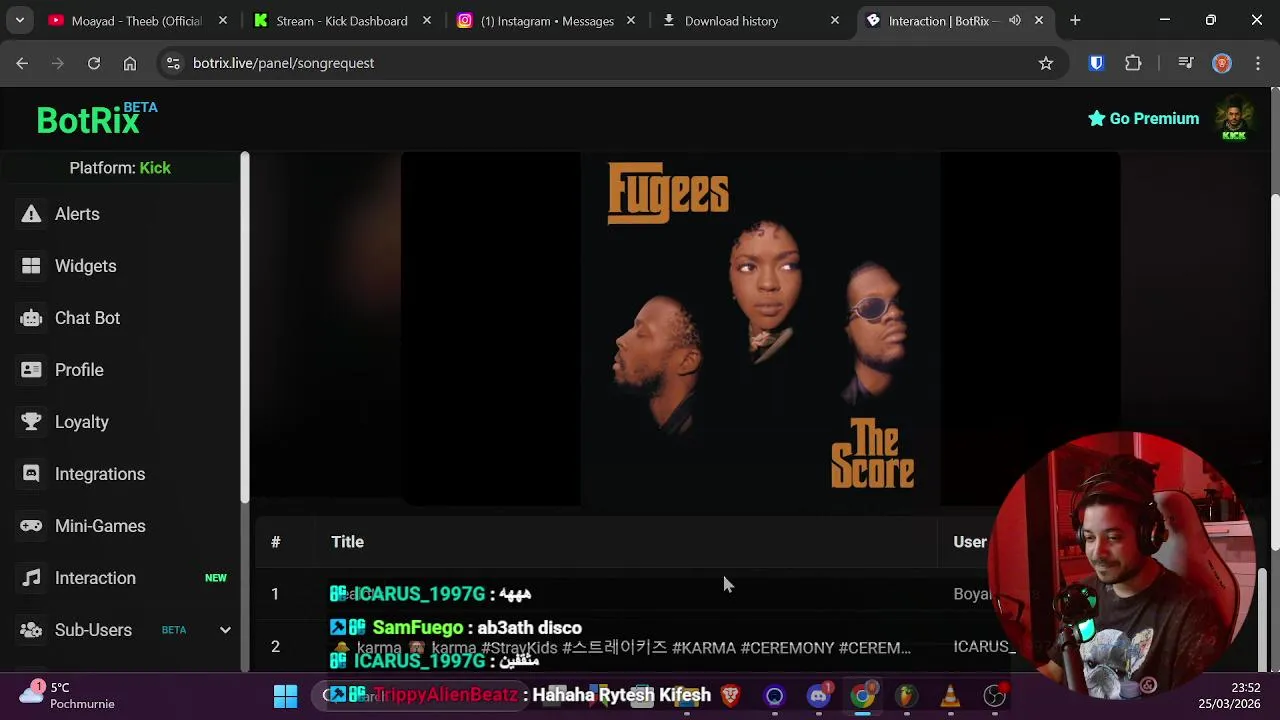Viewport: 1280px width, 720px height.
Task: Click the # column header
Action: (275, 542)
